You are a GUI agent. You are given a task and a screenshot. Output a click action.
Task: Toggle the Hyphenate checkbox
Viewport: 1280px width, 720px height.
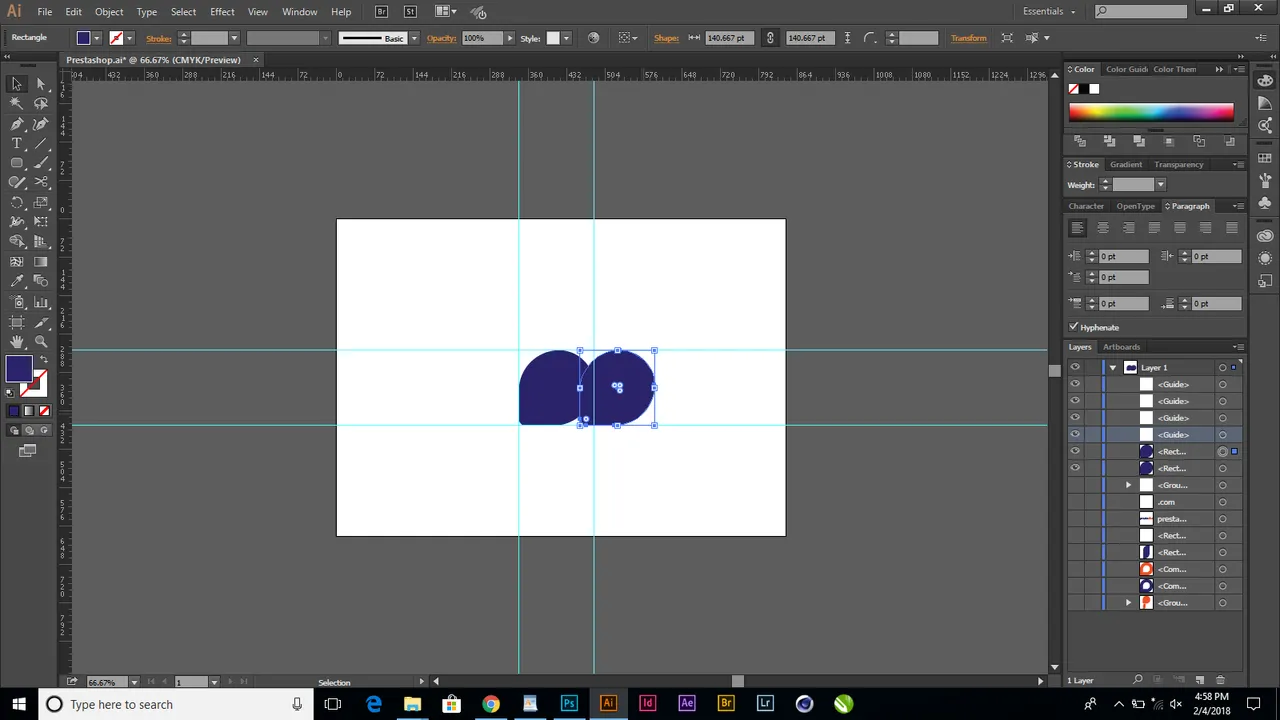[x=1074, y=327]
